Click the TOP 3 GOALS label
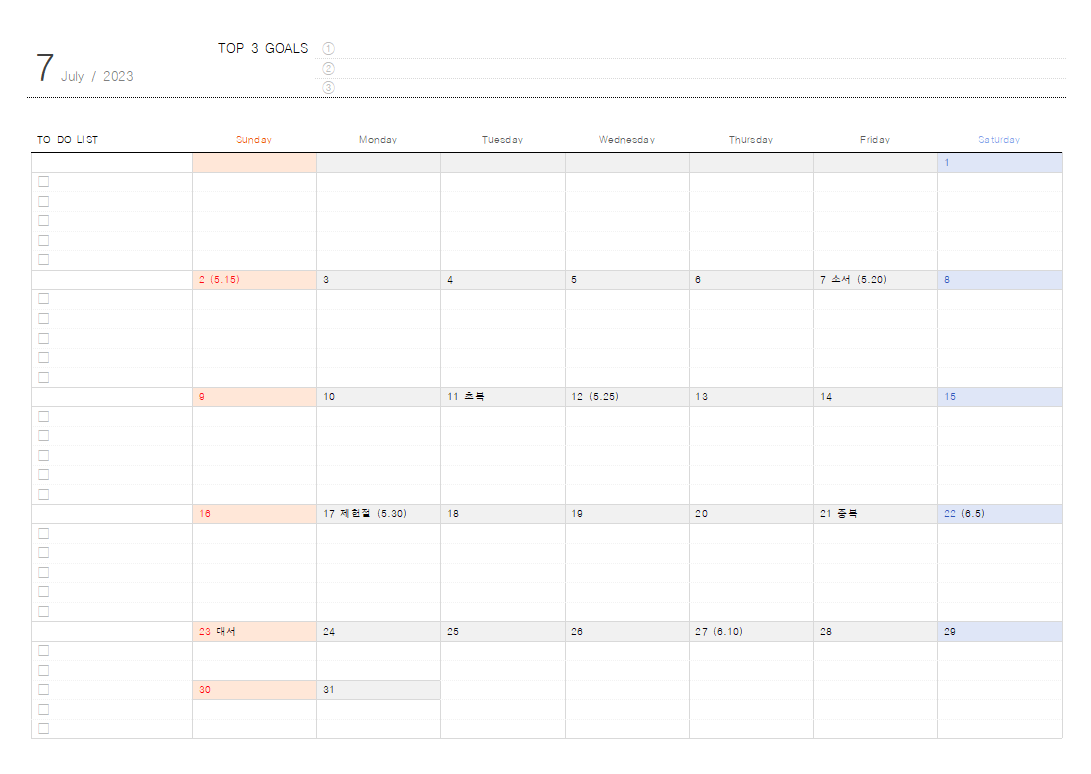1091x774 pixels. point(263,48)
